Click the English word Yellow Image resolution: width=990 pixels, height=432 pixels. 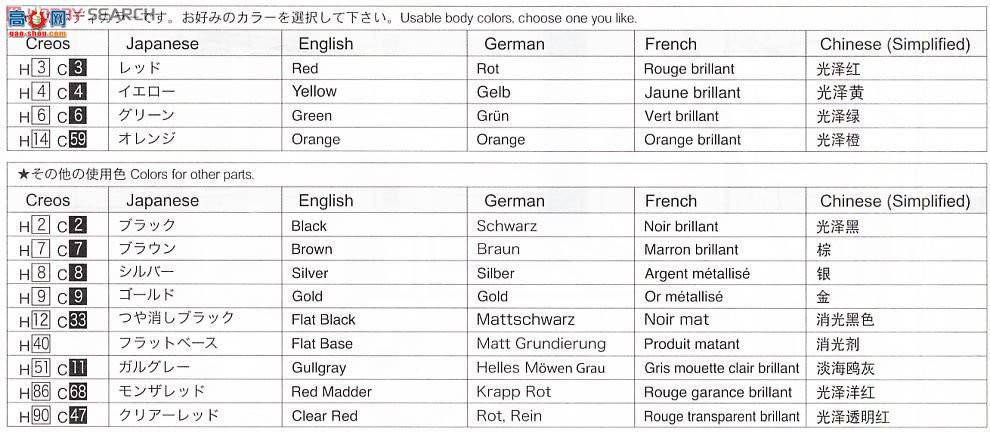314,92
